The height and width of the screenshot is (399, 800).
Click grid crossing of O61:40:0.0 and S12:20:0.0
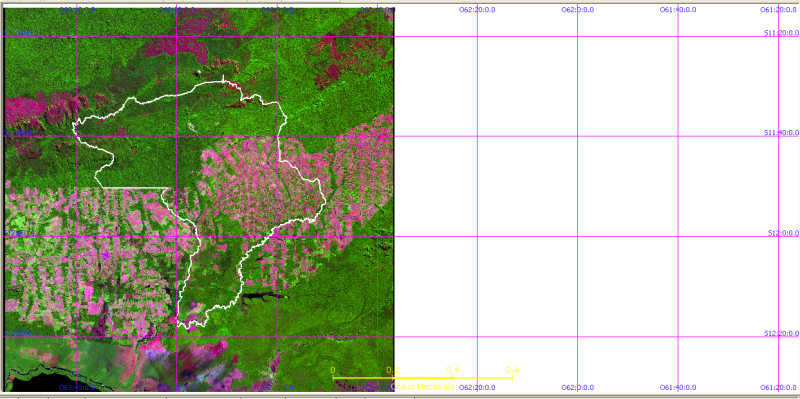678,337
